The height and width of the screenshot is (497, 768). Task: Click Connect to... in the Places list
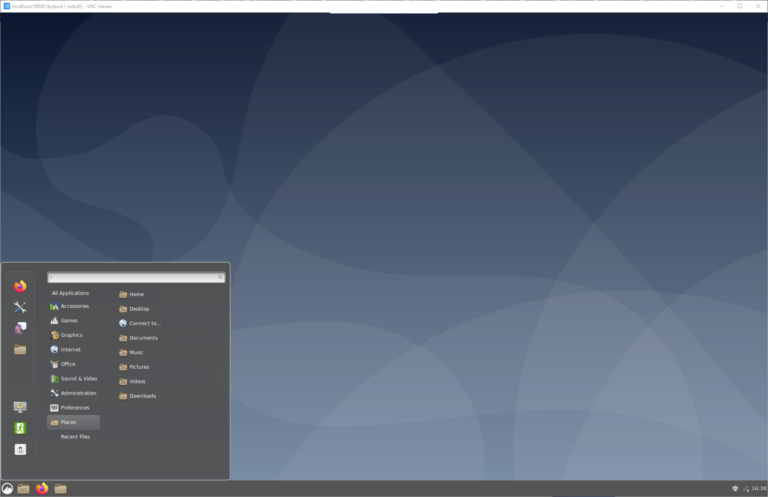[x=144, y=323]
